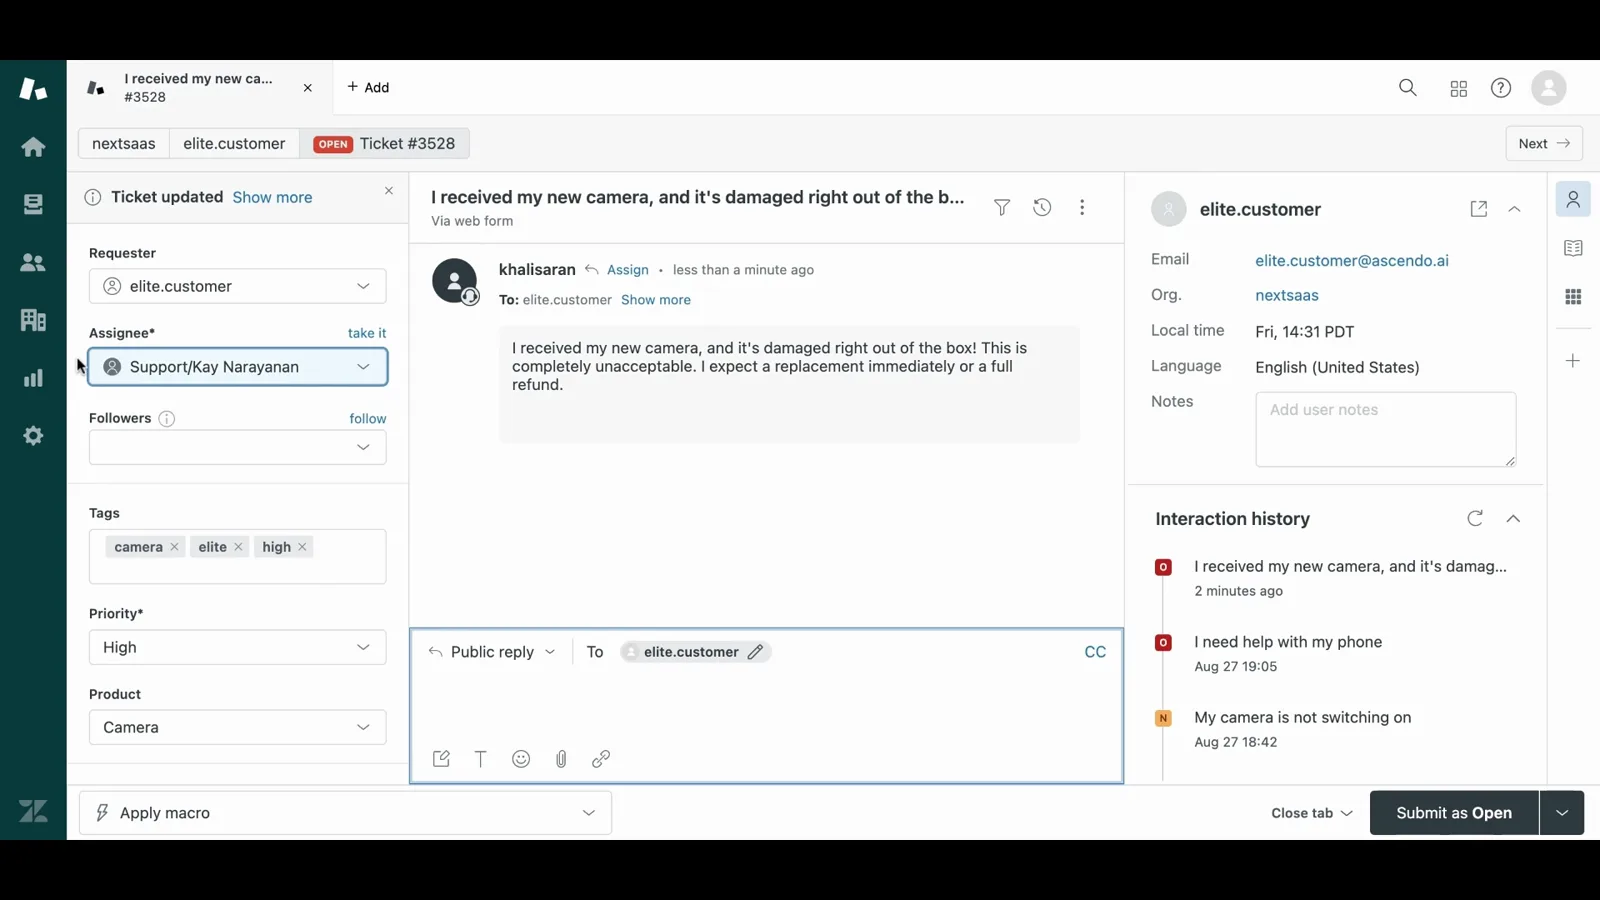
Task: Insert a link in the reply
Action: [601, 759]
